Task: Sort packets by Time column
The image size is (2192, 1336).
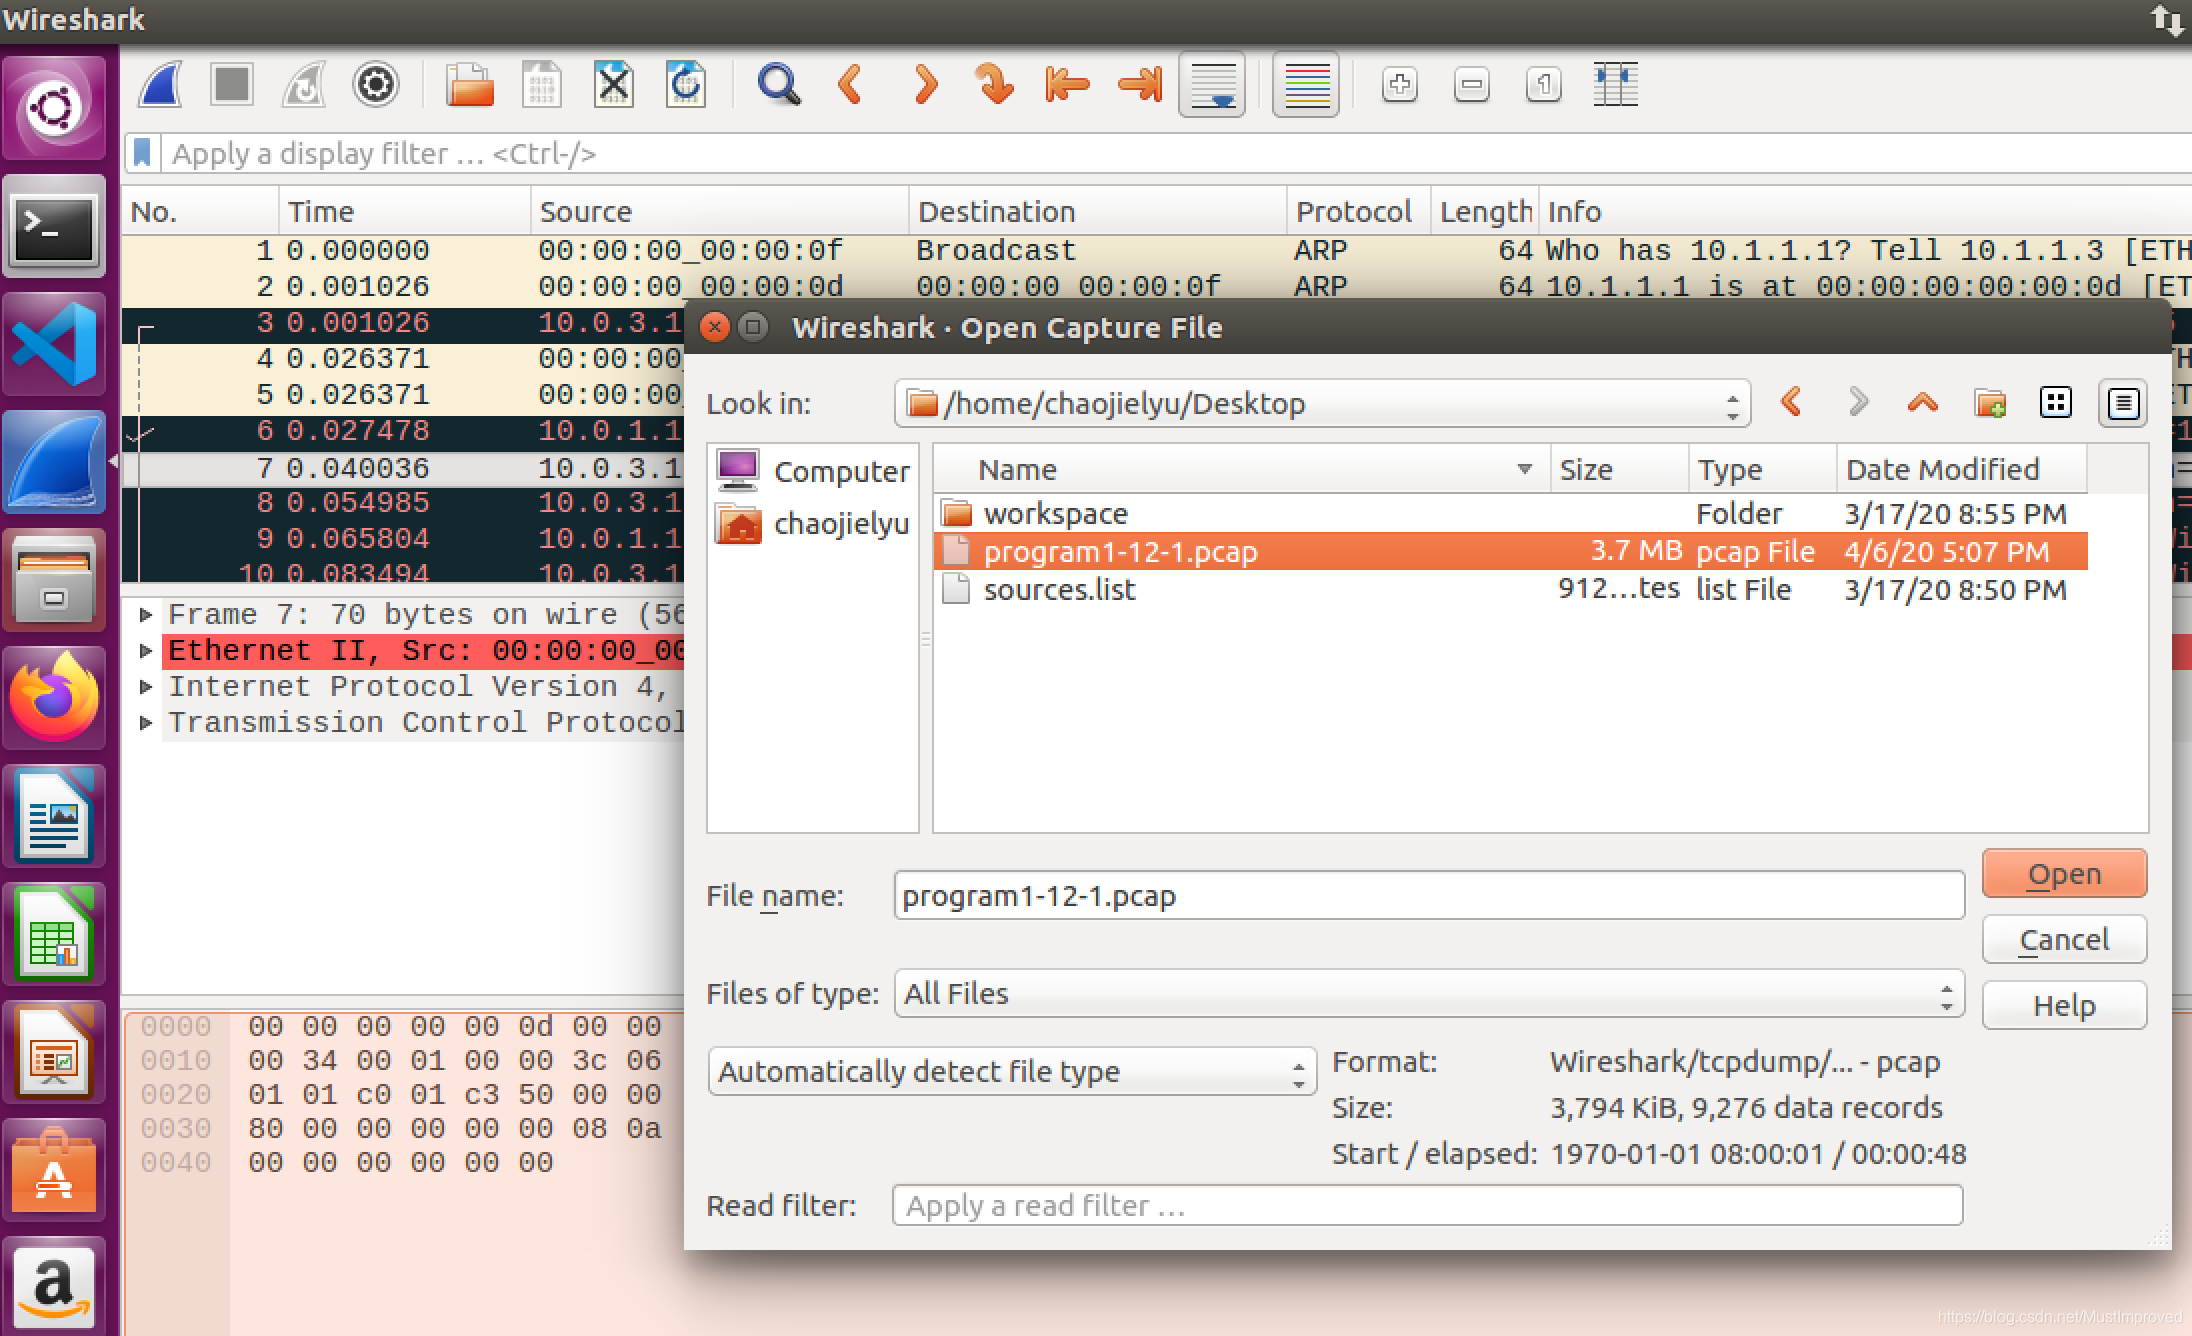Action: click(x=404, y=211)
